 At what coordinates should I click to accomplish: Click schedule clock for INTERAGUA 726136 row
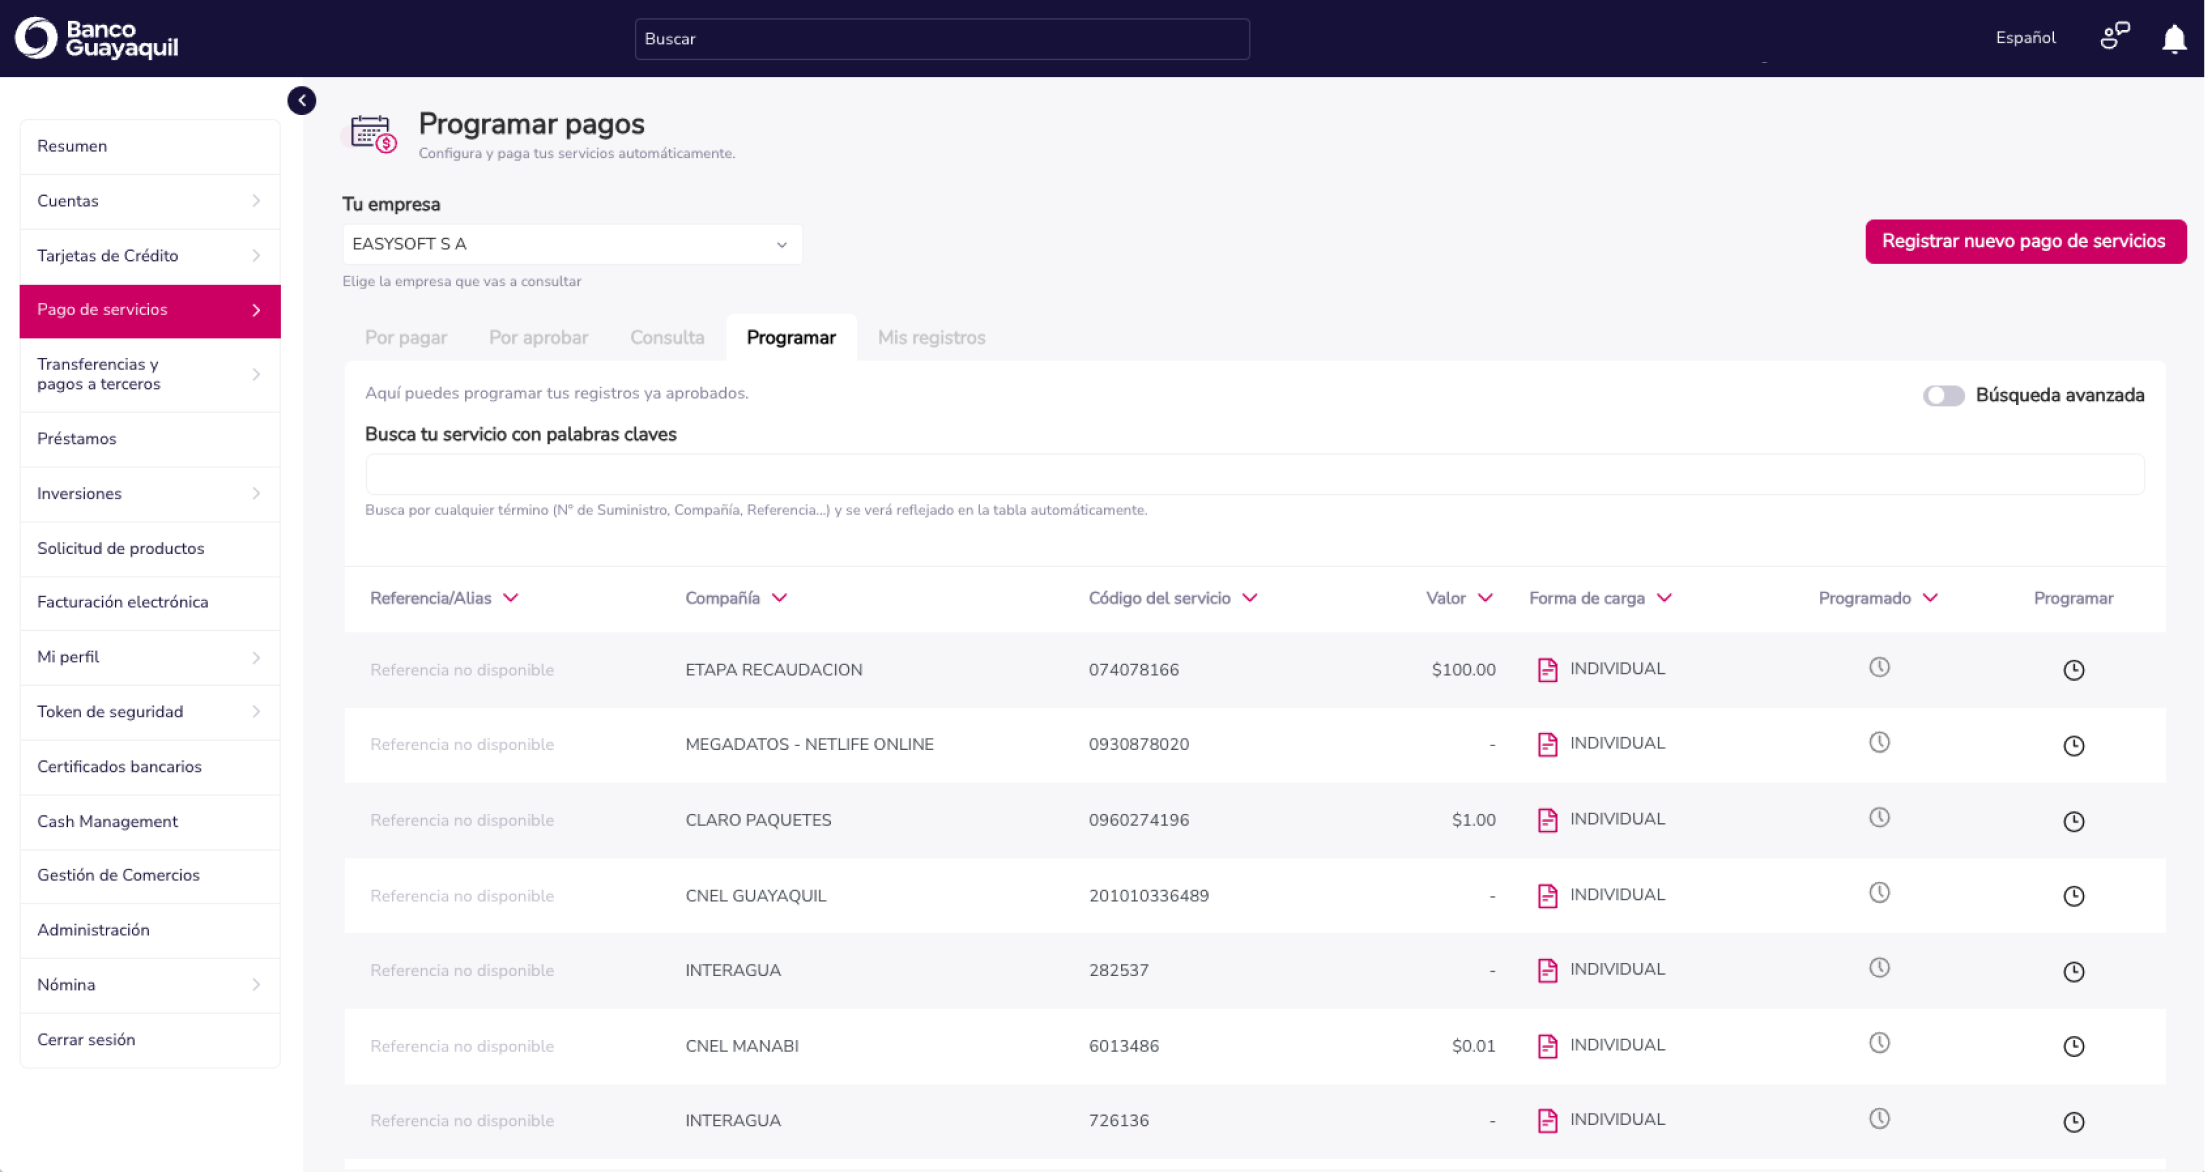tap(2073, 1122)
